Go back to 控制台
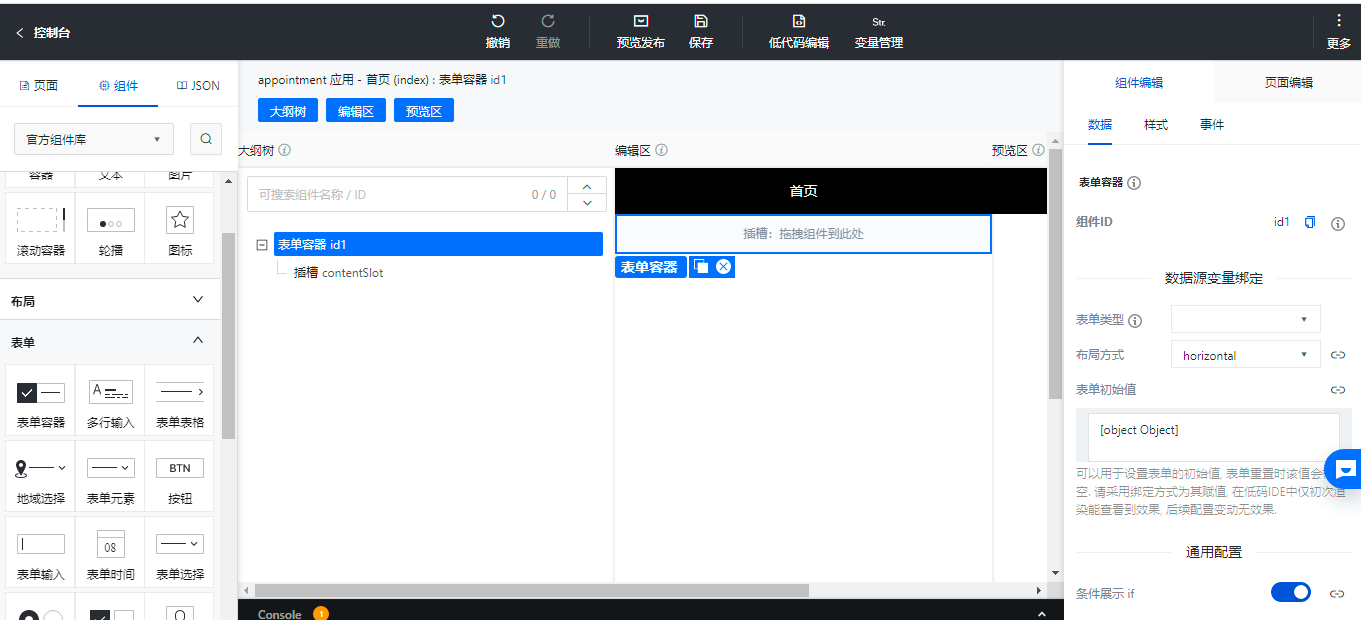The height and width of the screenshot is (620, 1361). coord(43,32)
